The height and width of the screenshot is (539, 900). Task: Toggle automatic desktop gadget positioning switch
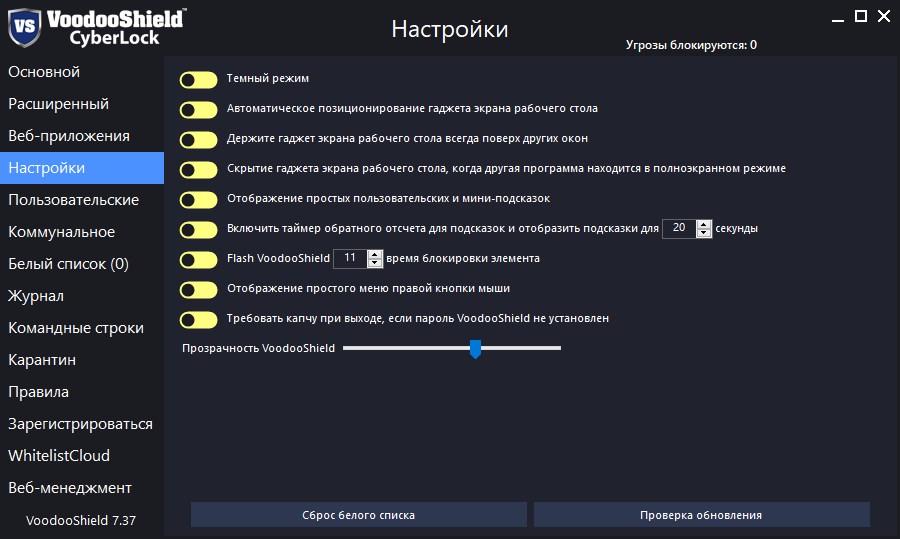199,109
